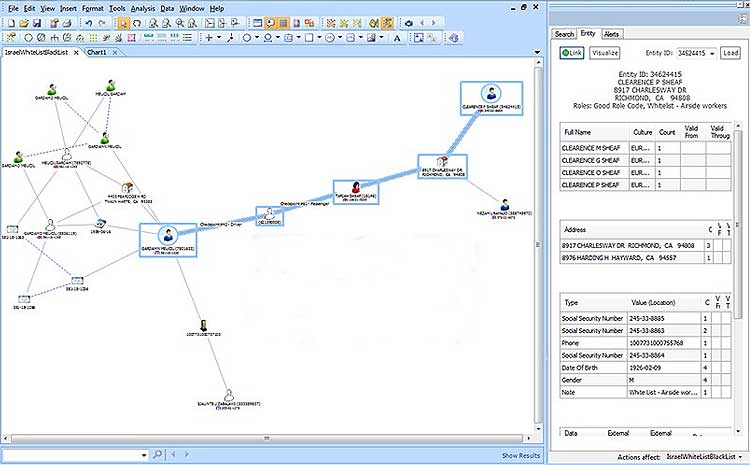Click the Undo arrow icon
This screenshot has width=750, height=465.
coord(88,23)
